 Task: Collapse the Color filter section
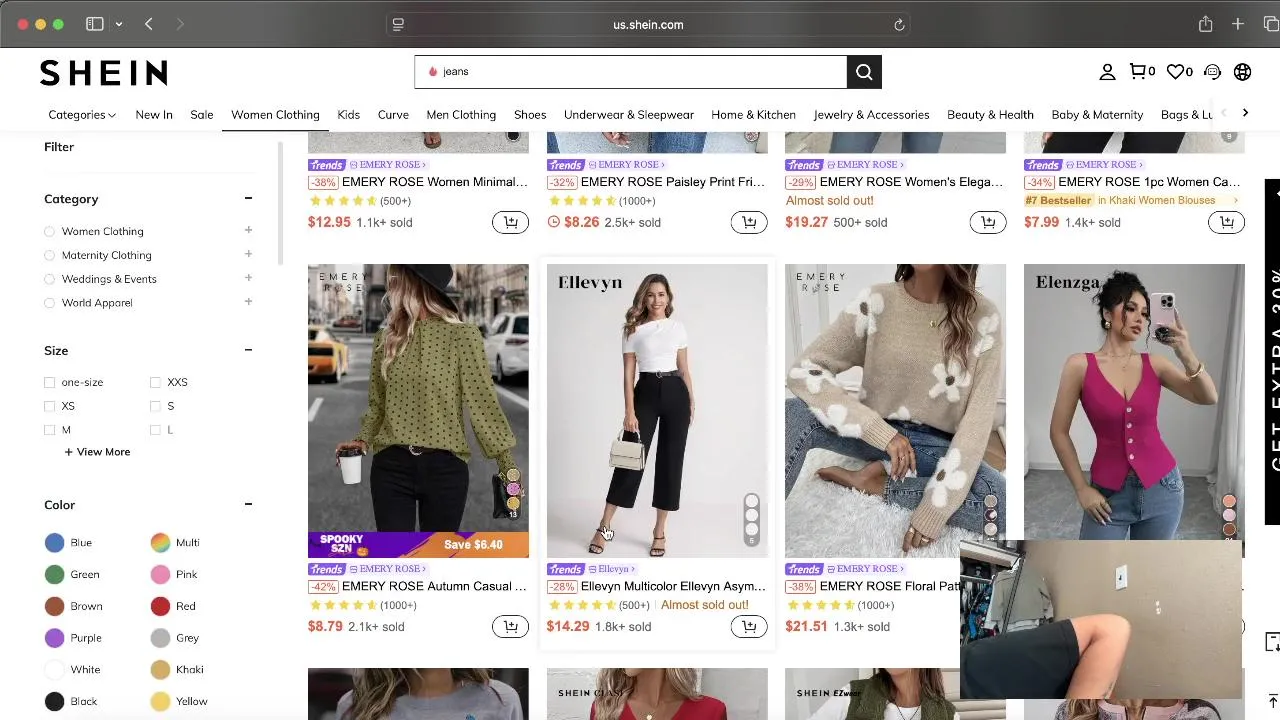pyautogui.click(x=248, y=504)
